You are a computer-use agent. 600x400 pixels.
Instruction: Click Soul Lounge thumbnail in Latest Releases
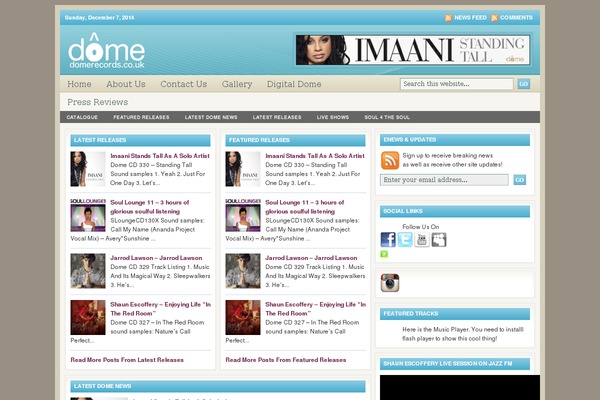click(x=88, y=215)
